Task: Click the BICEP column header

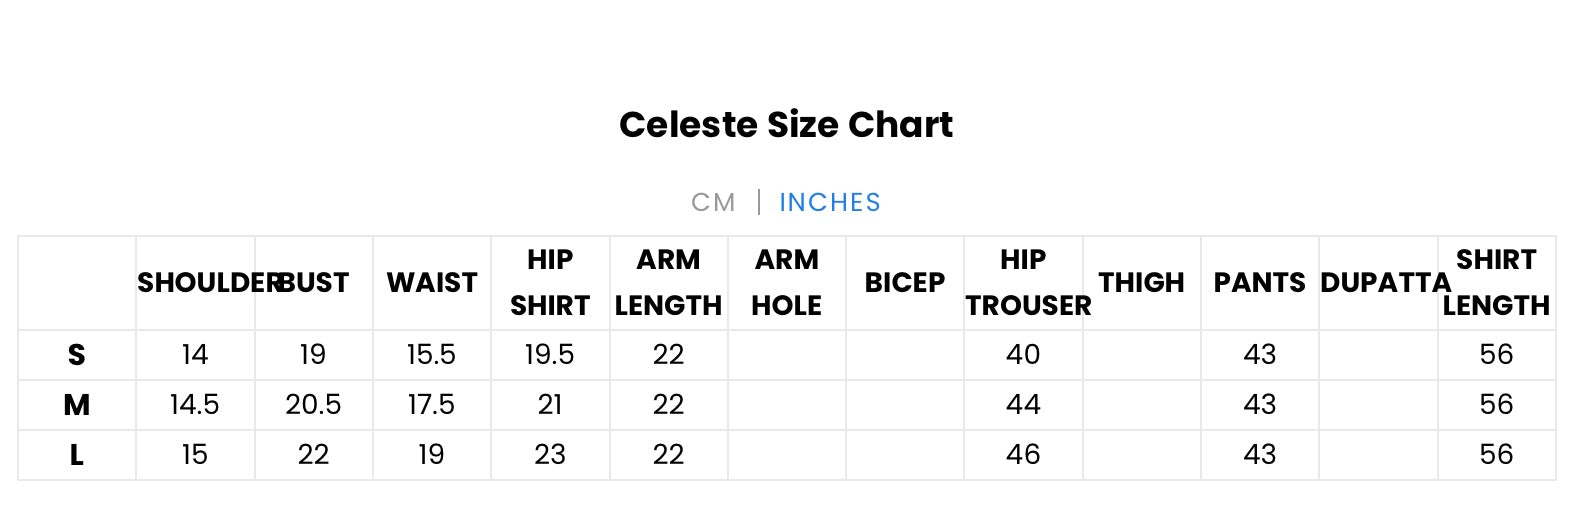Action: 905,283
